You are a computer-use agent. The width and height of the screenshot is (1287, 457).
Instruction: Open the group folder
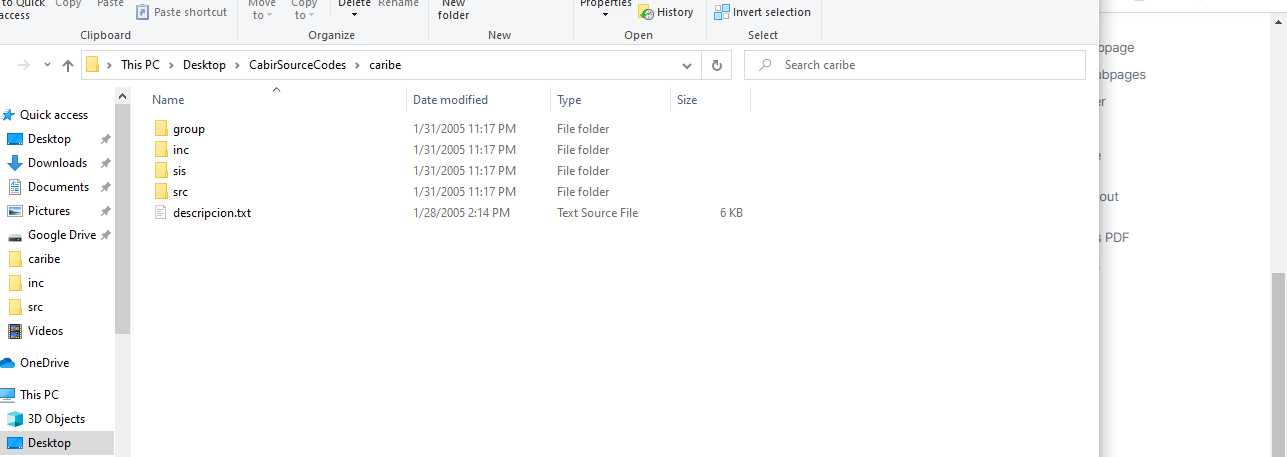[x=188, y=129]
